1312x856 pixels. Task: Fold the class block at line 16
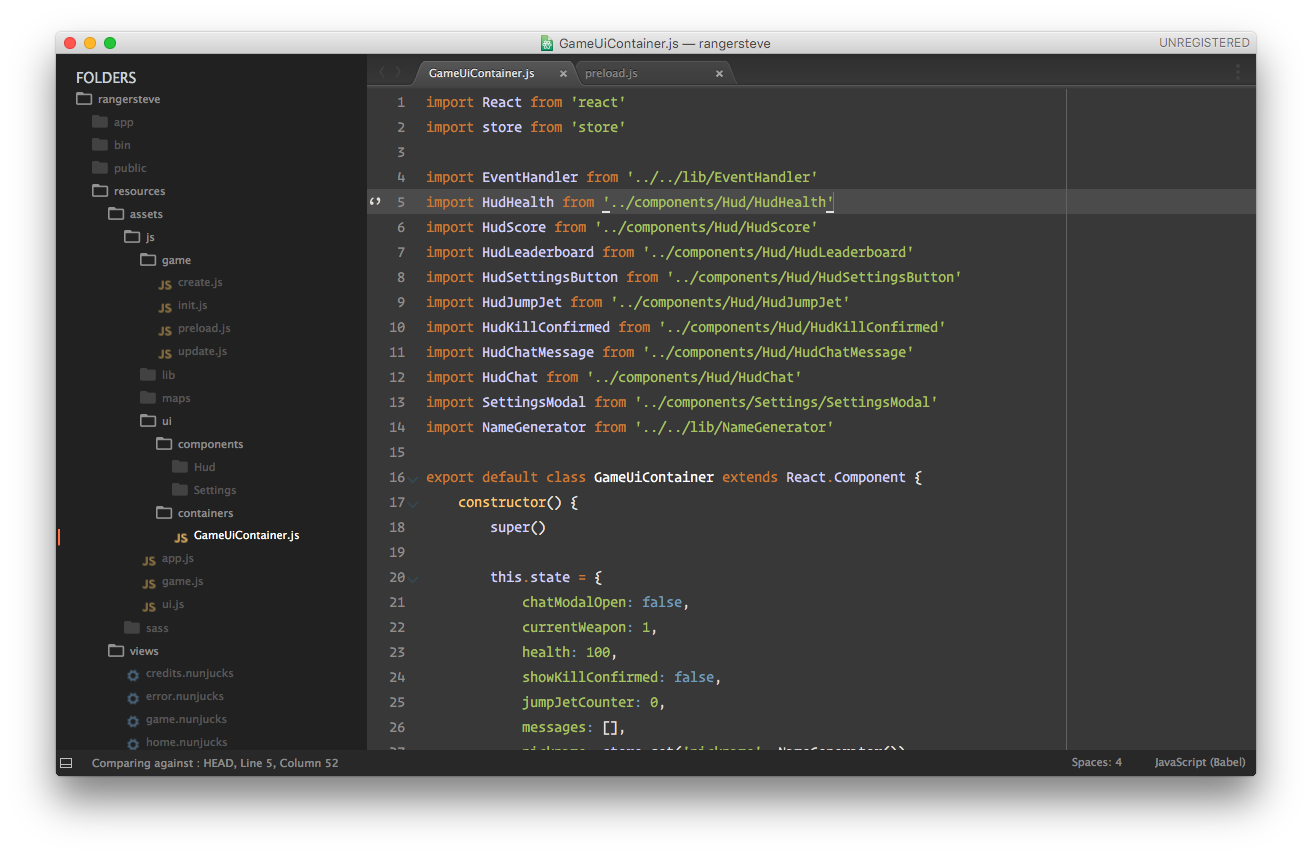(x=413, y=481)
